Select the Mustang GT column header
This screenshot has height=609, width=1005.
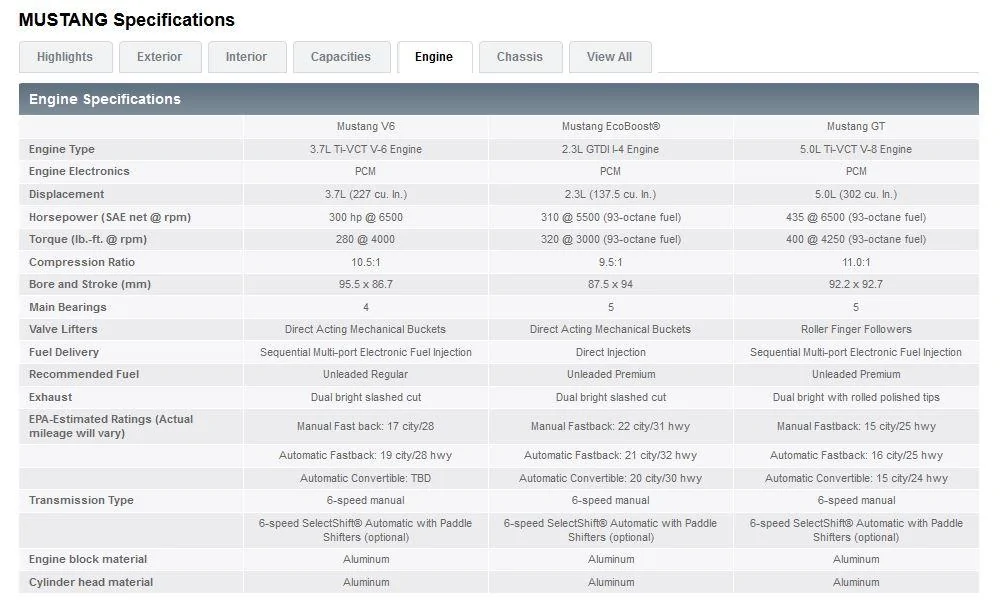tap(856, 126)
